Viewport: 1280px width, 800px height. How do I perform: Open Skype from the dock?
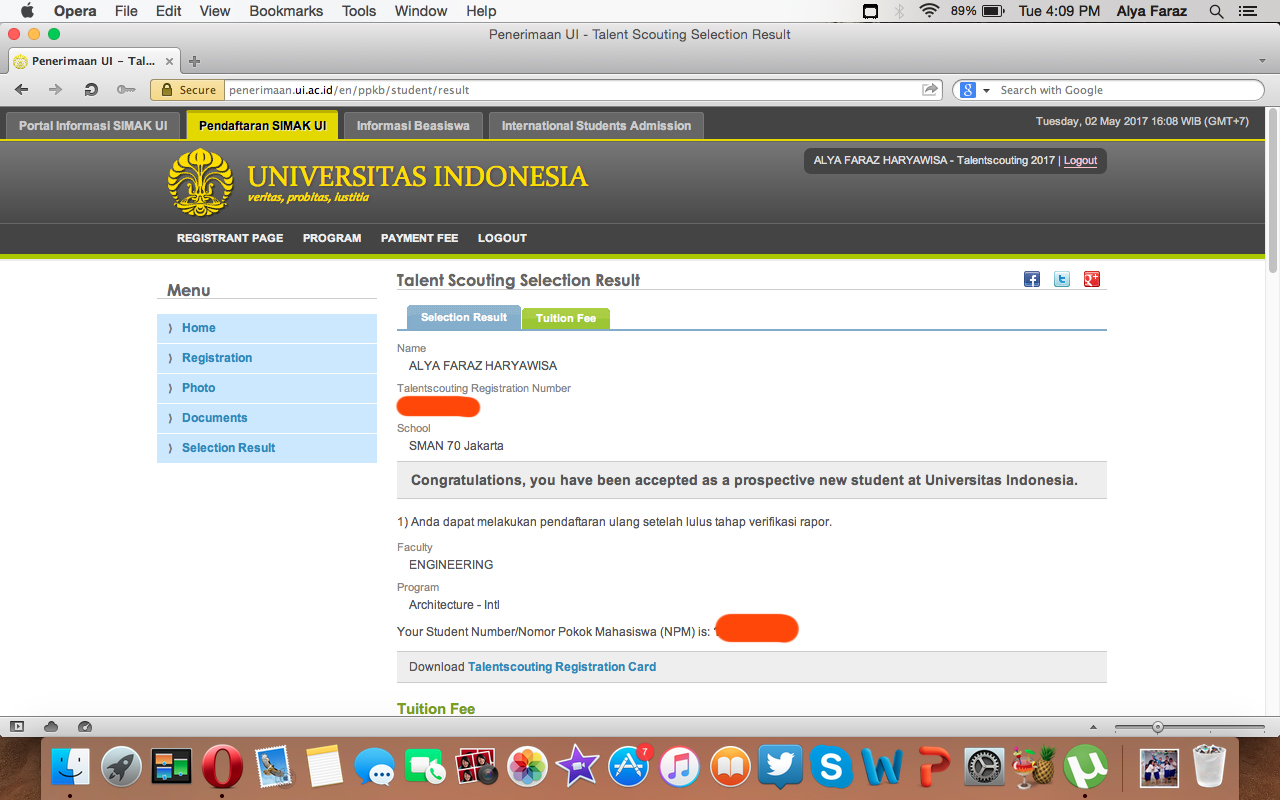point(831,766)
